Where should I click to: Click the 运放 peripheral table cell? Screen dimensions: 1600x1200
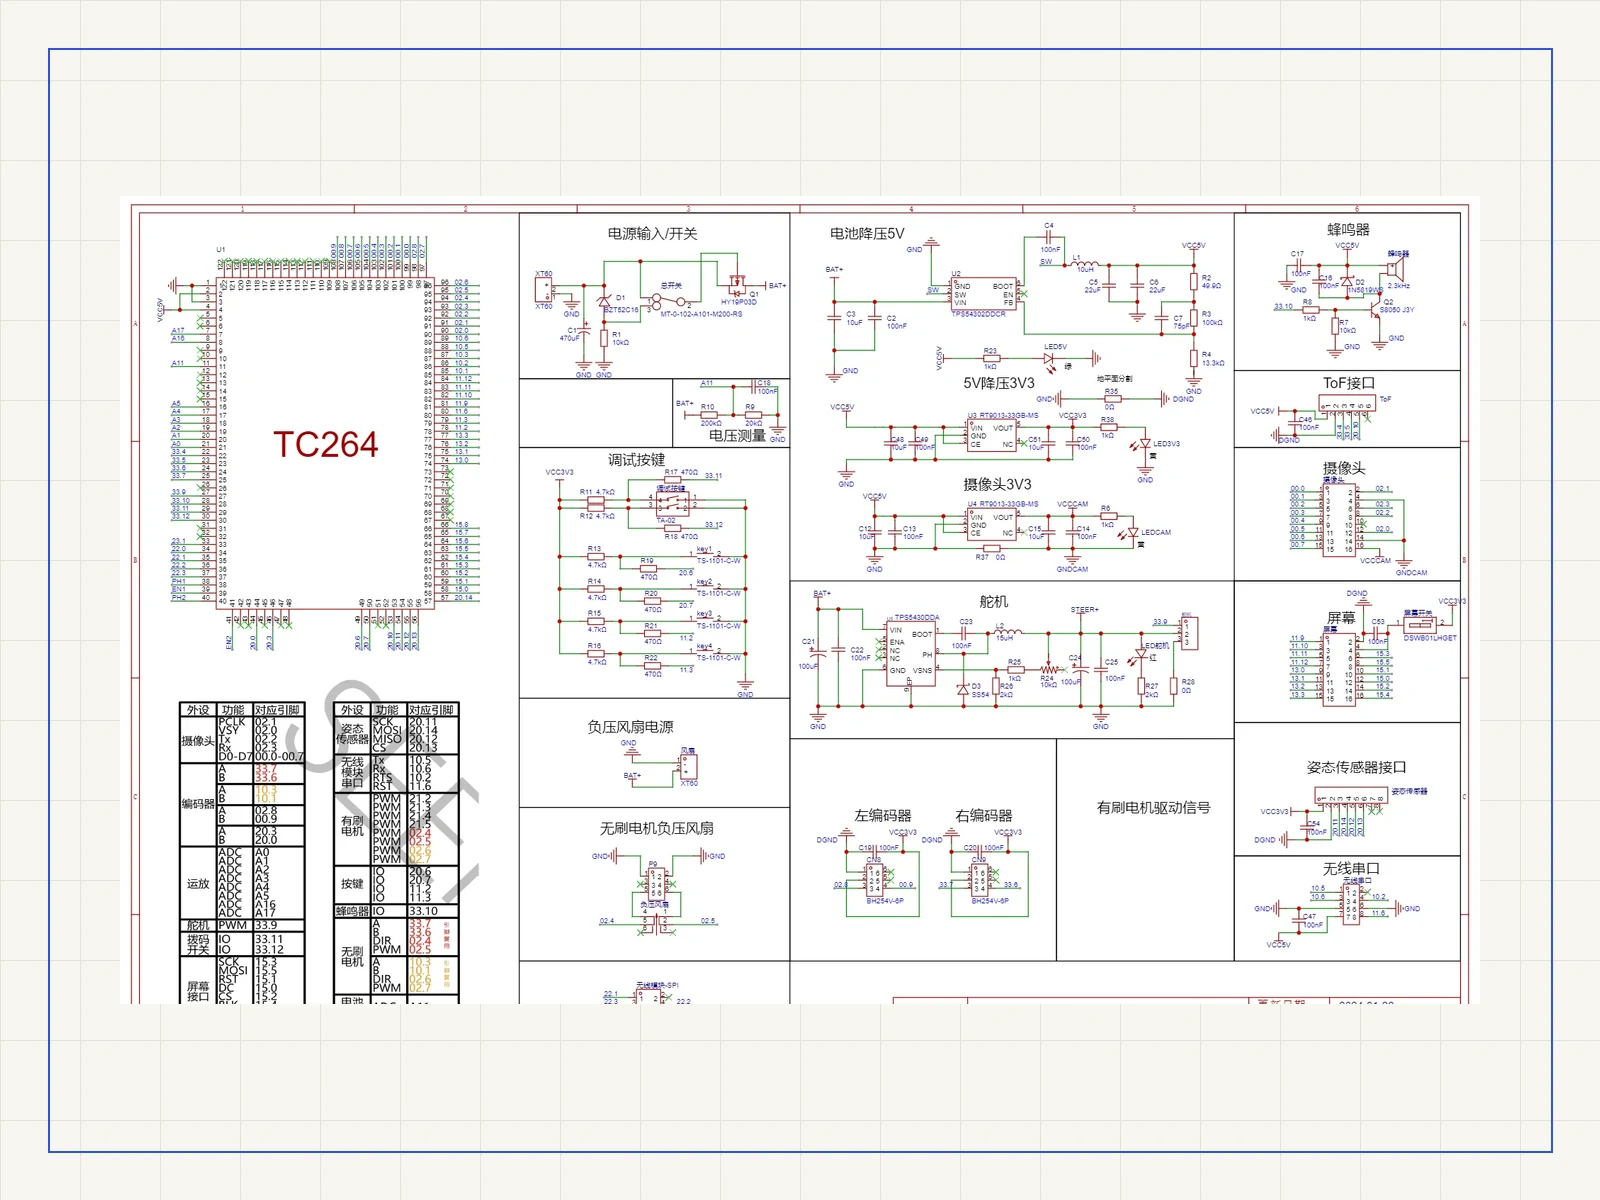pyautogui.click(x=198, y=884)
